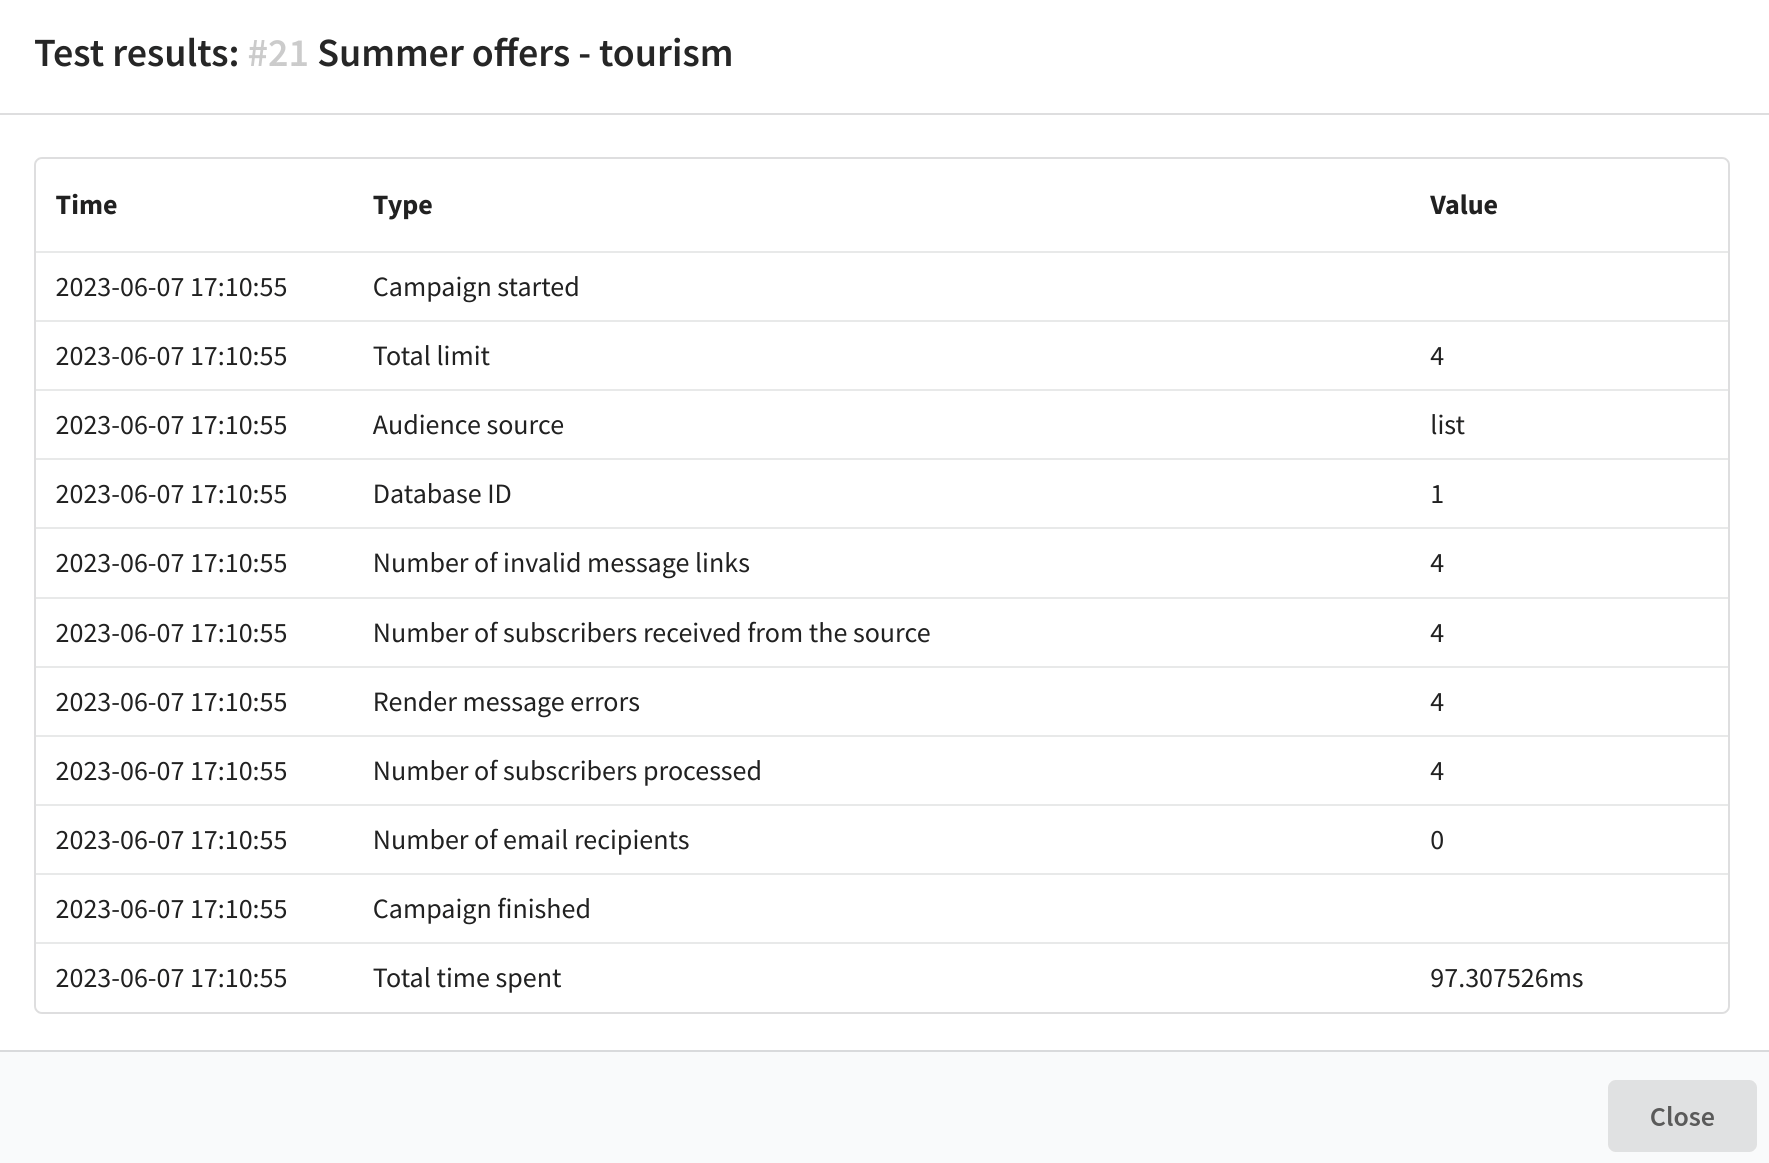This screenshot has height=1163, width=1769.
Task: Click the Audience source row
Action: 468,425
